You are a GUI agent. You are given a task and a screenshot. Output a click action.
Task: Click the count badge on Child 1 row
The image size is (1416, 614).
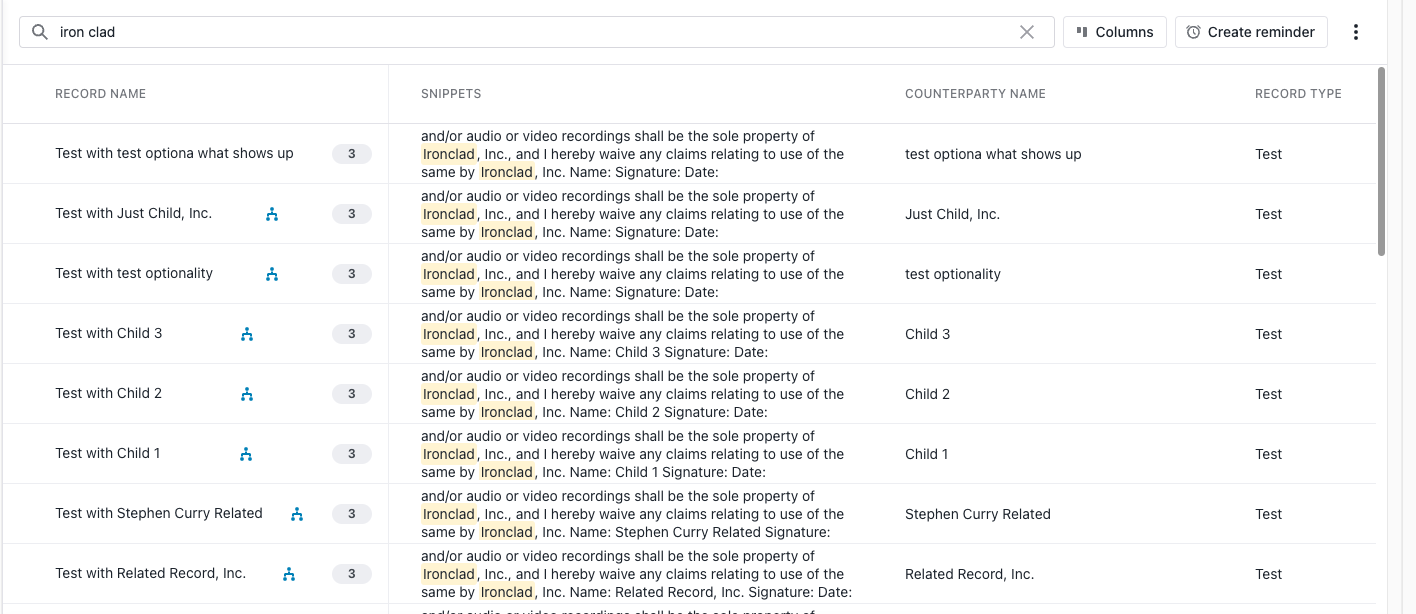pyautogui.click(x=352, y=454)
